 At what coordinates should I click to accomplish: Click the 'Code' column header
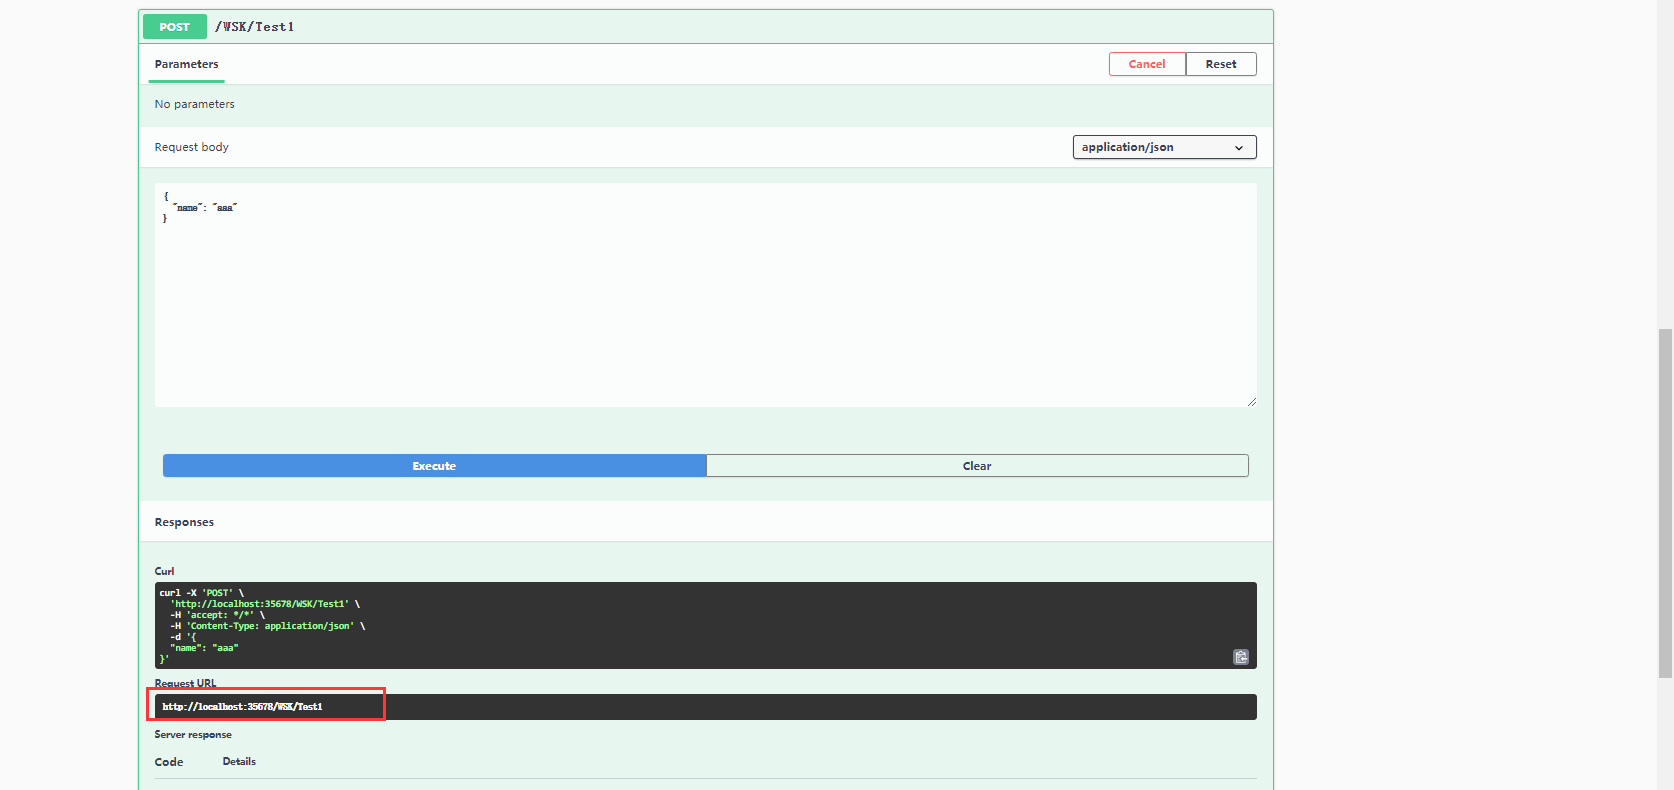coord(169,762)
